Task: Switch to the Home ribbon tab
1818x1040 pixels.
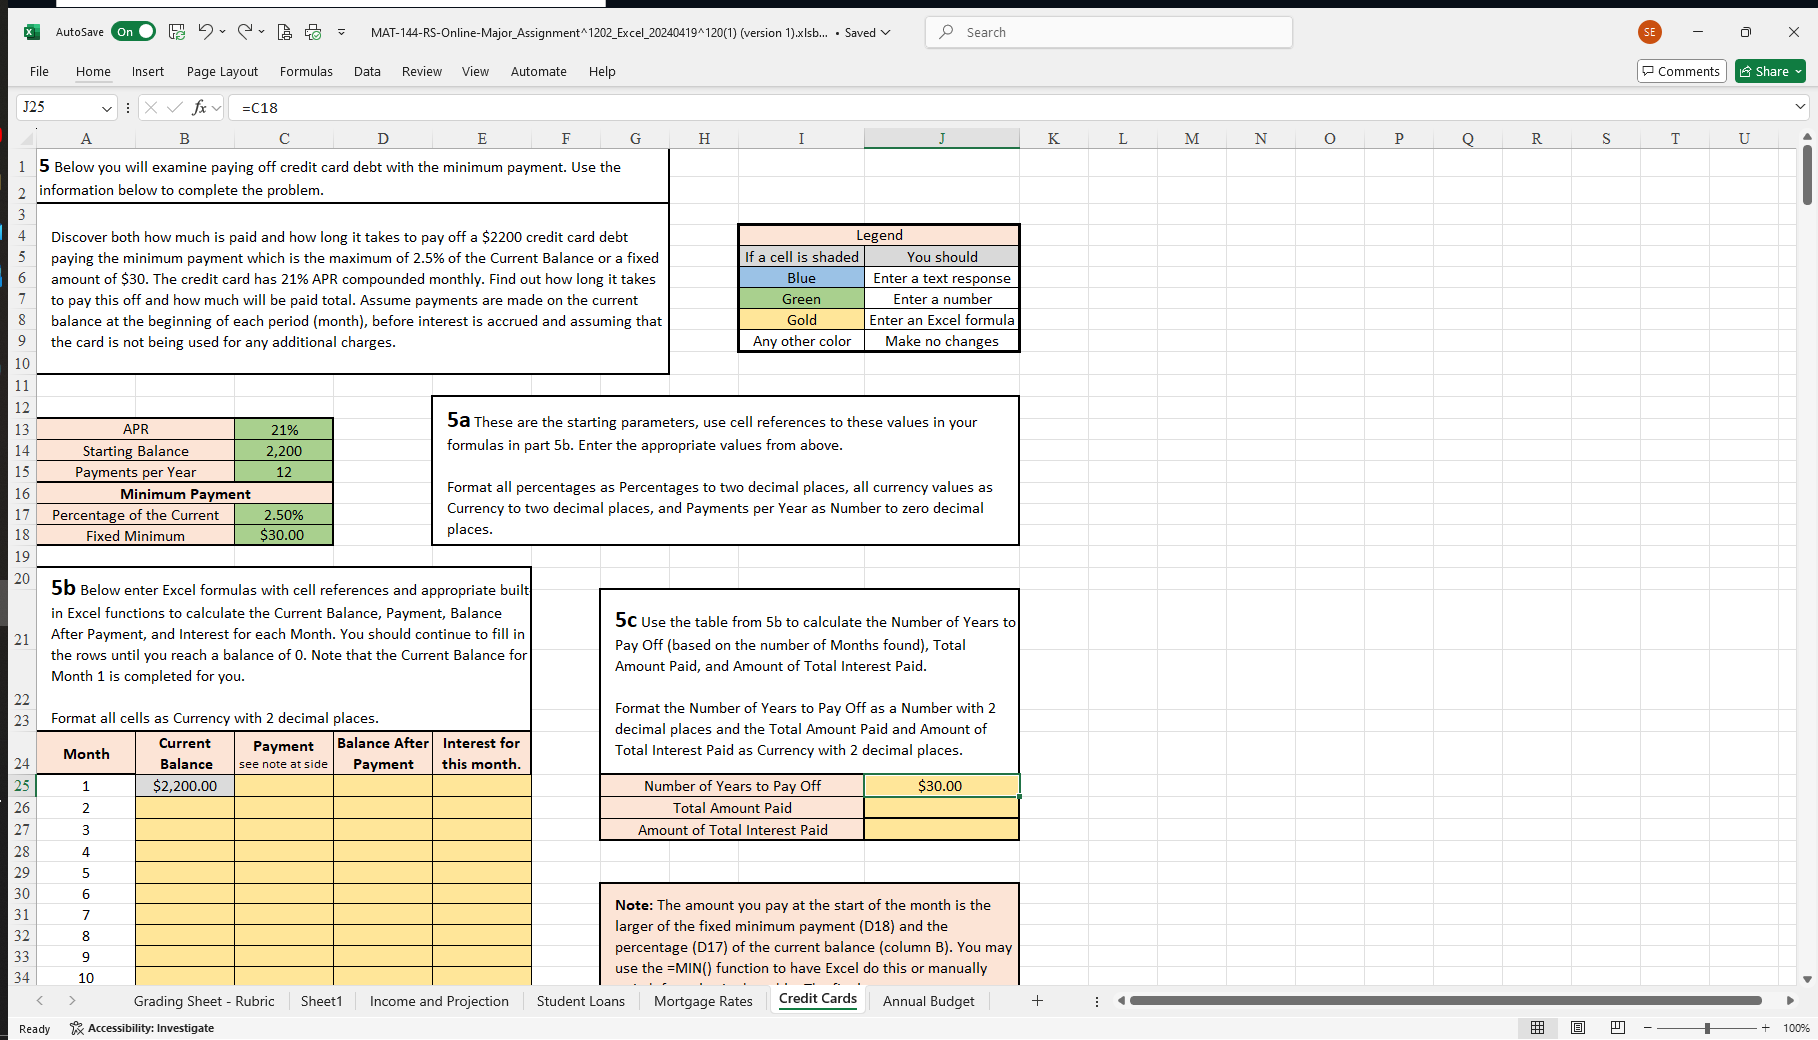Action: [93, 71]
